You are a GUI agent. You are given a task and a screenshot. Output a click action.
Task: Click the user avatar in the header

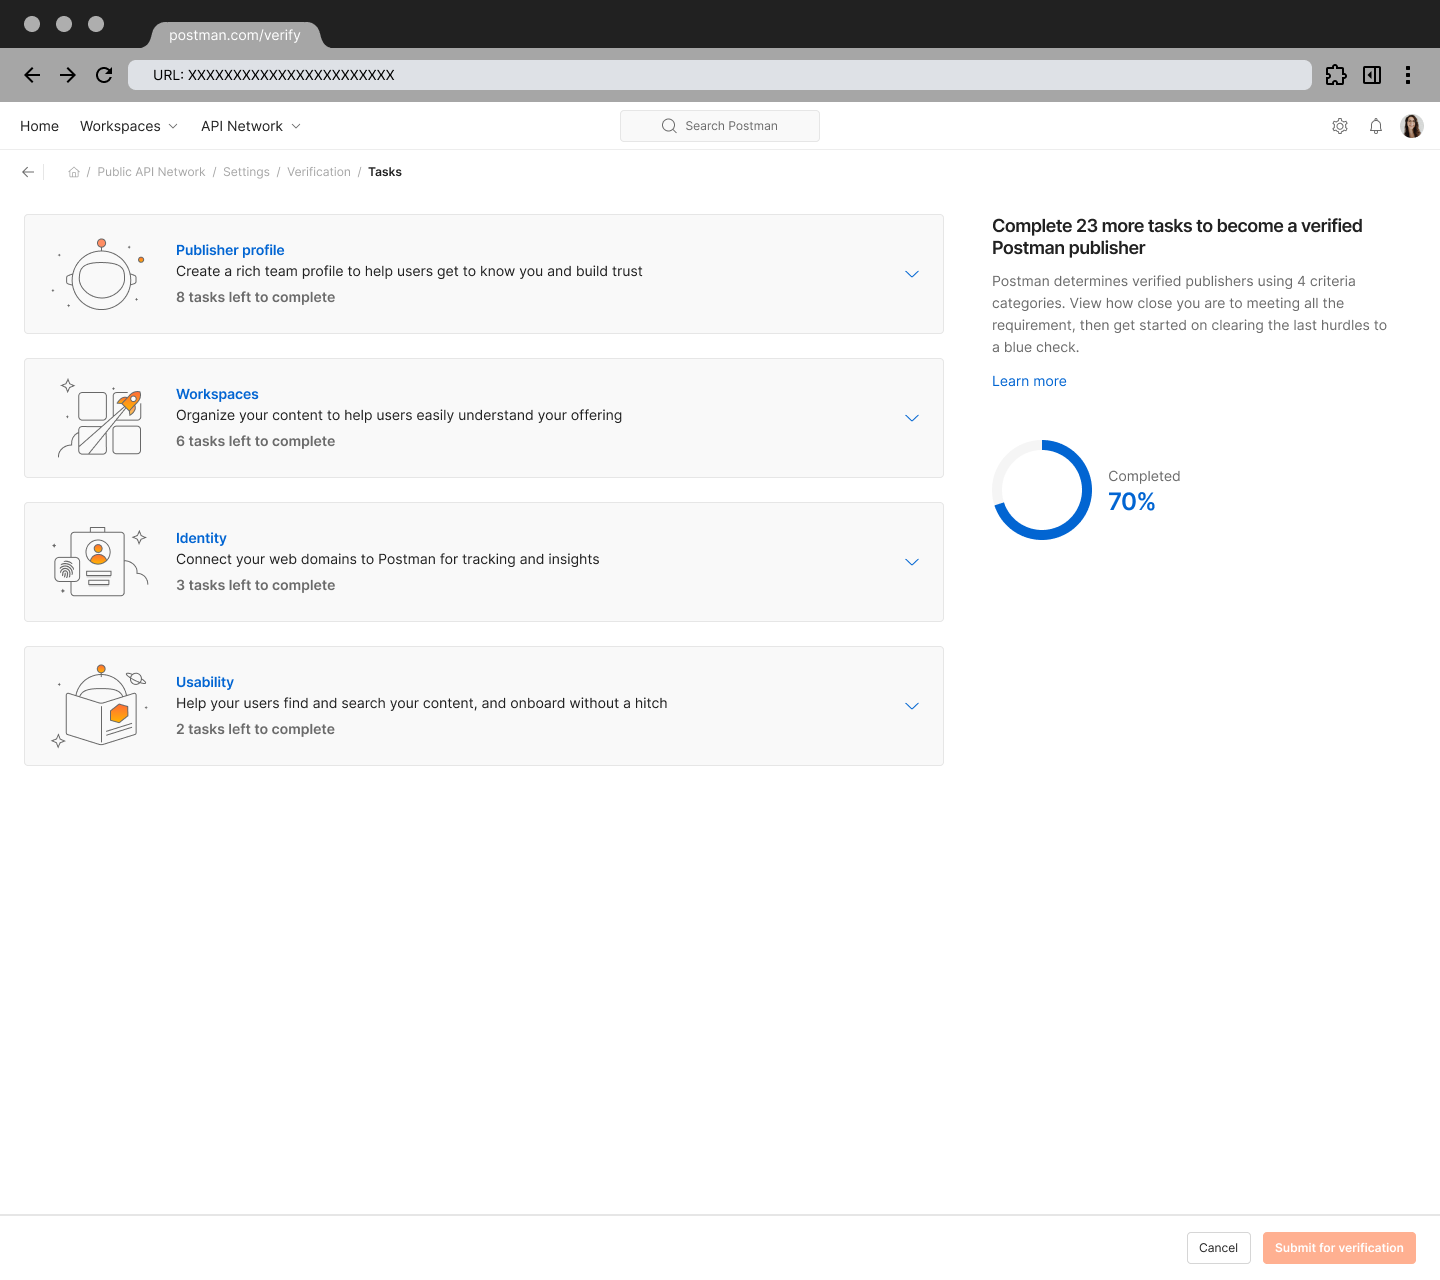point(1412,126)
